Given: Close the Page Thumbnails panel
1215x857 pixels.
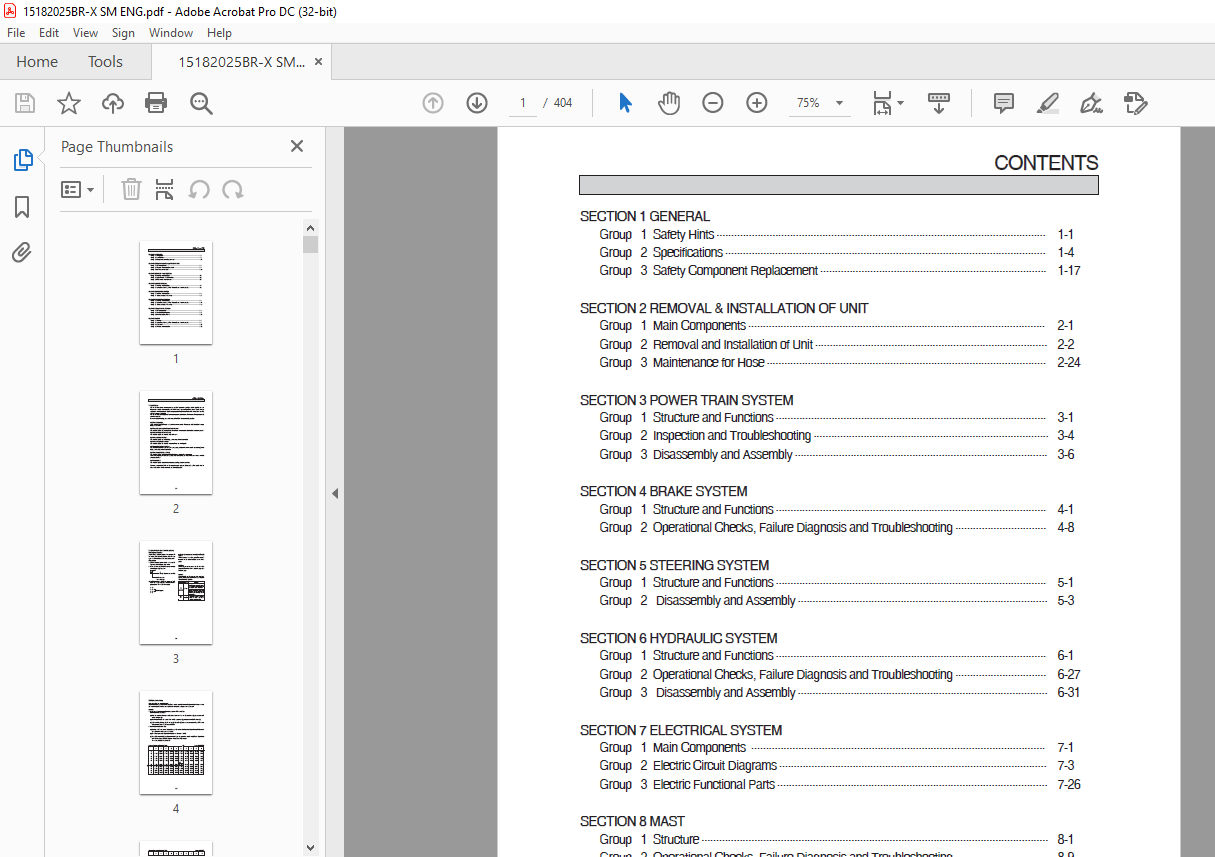Looking at the screenshot, I should click(x=297, y=146).
